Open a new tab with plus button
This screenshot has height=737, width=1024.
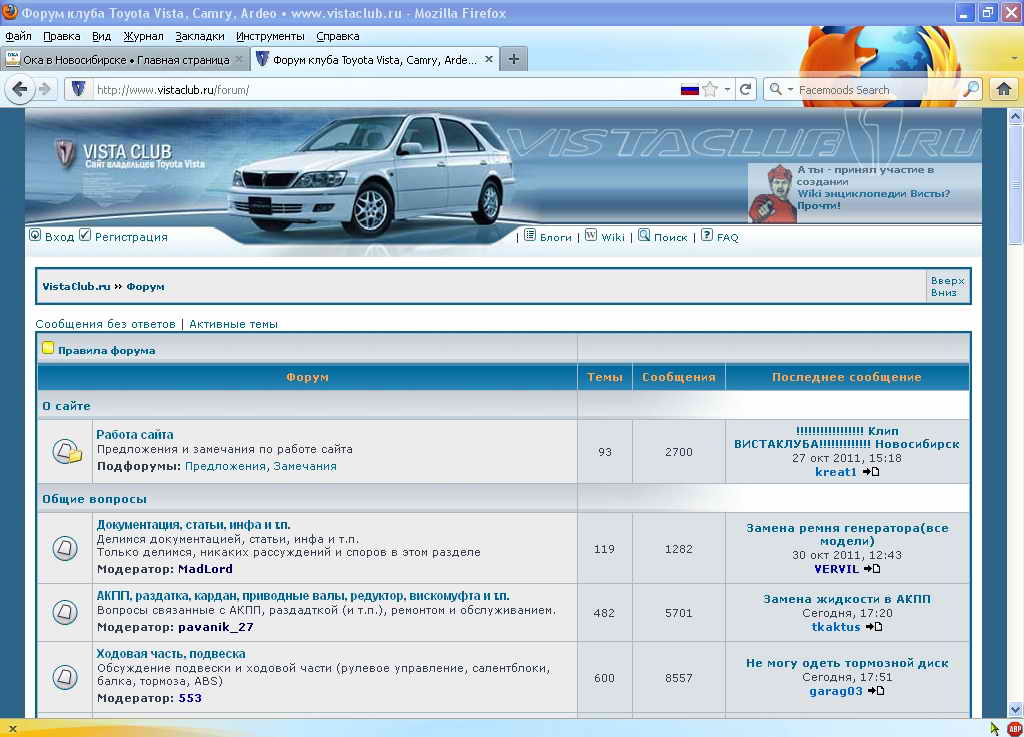pyautogui.click(x=513, y=59)
